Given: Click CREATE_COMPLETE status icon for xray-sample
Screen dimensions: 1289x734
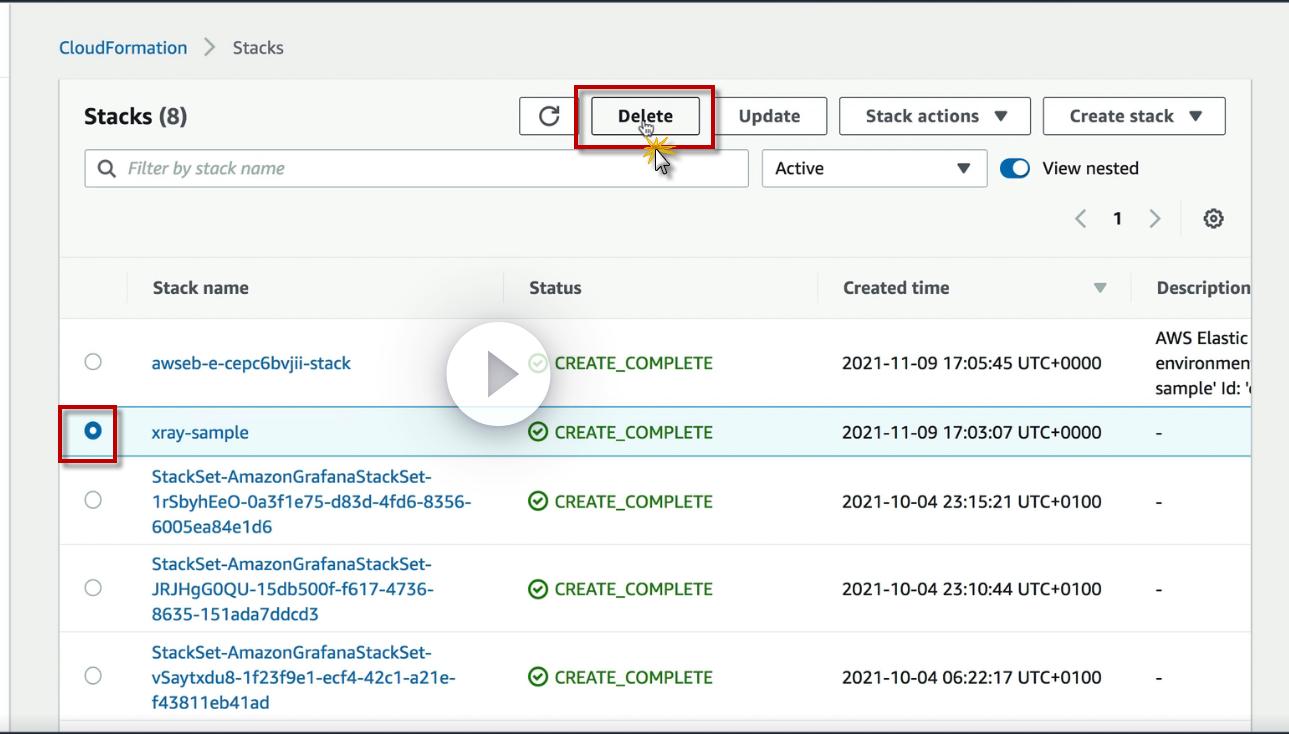Looking at the screenshot, I should pos(538,432).
